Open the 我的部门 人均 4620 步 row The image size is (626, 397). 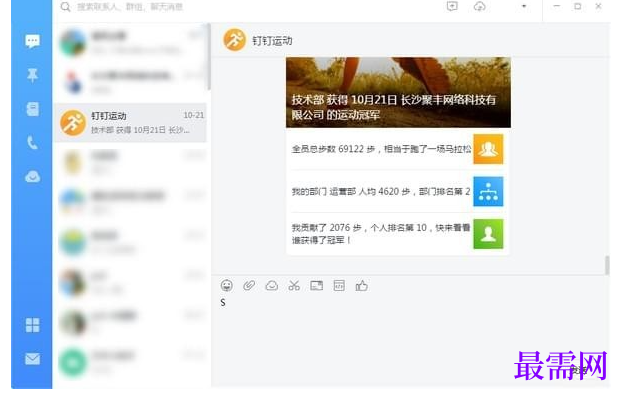[398, 191]
